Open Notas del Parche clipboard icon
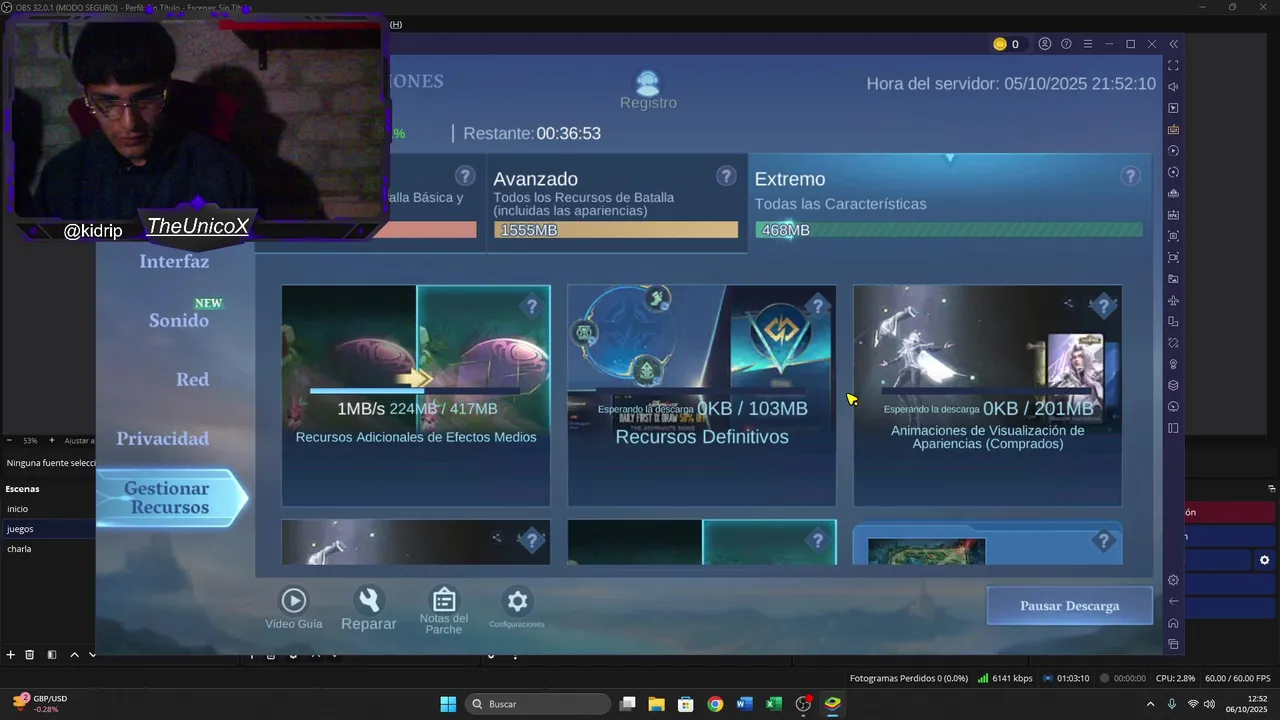The height and width of the screenshot is (720, 1280). click(444, 599)
